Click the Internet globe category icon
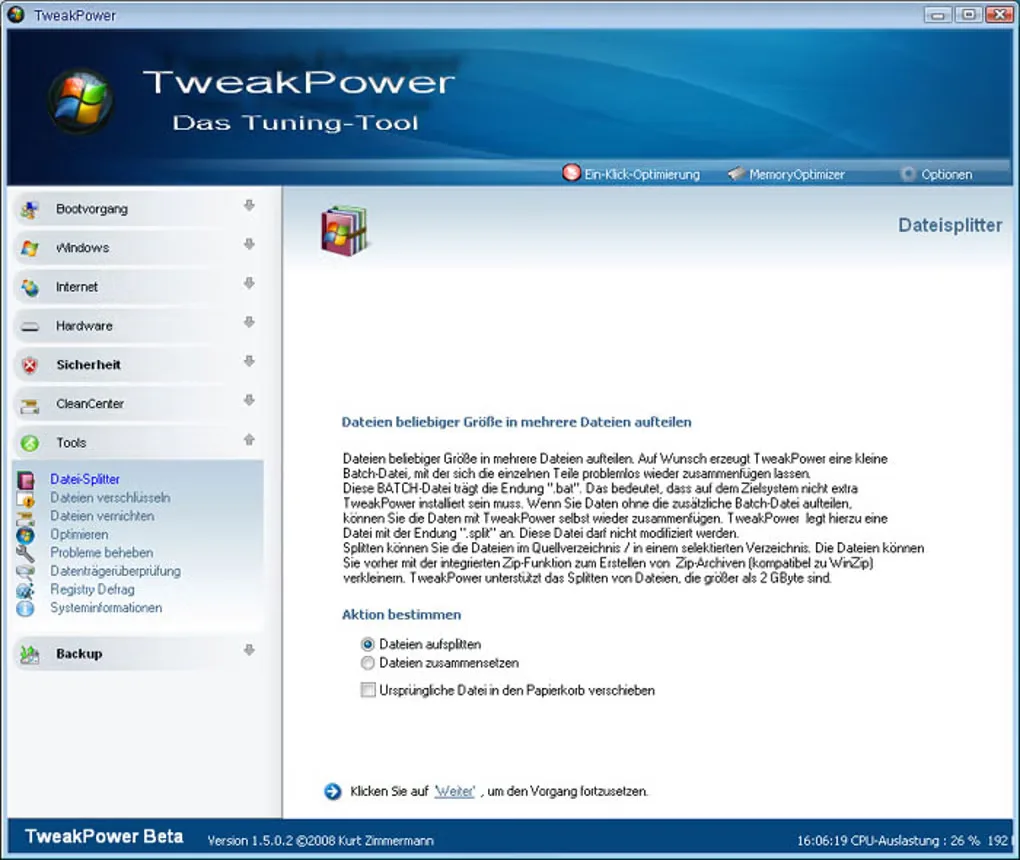 coord(29,288)
